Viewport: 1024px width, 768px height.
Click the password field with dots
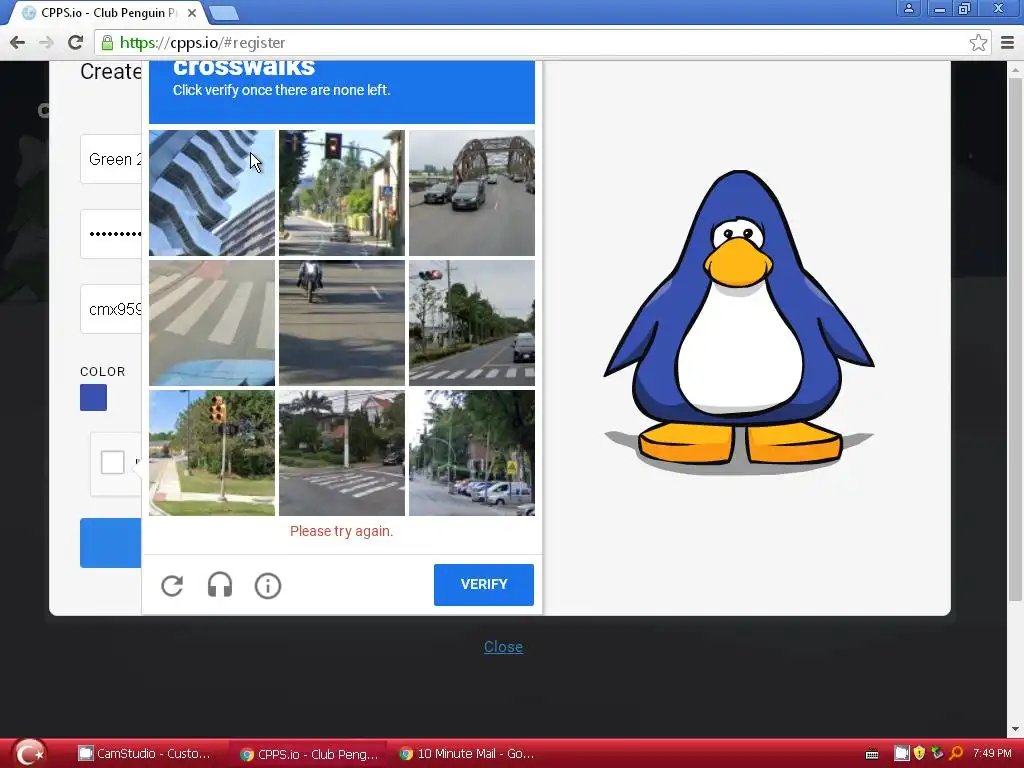click(111, 234)
